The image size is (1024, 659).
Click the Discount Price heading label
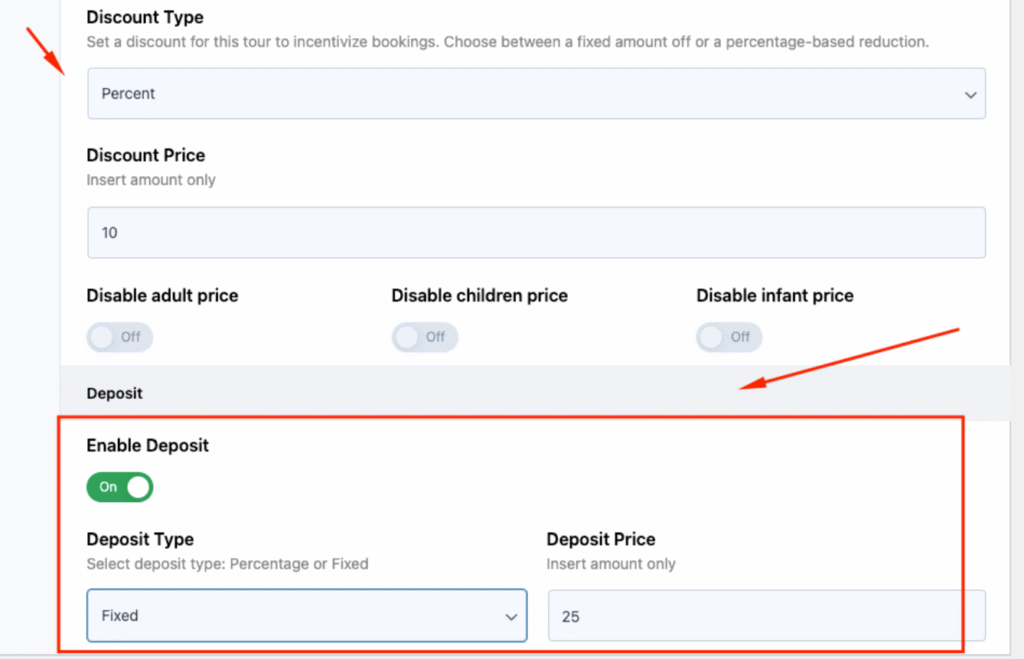(146, 155)
